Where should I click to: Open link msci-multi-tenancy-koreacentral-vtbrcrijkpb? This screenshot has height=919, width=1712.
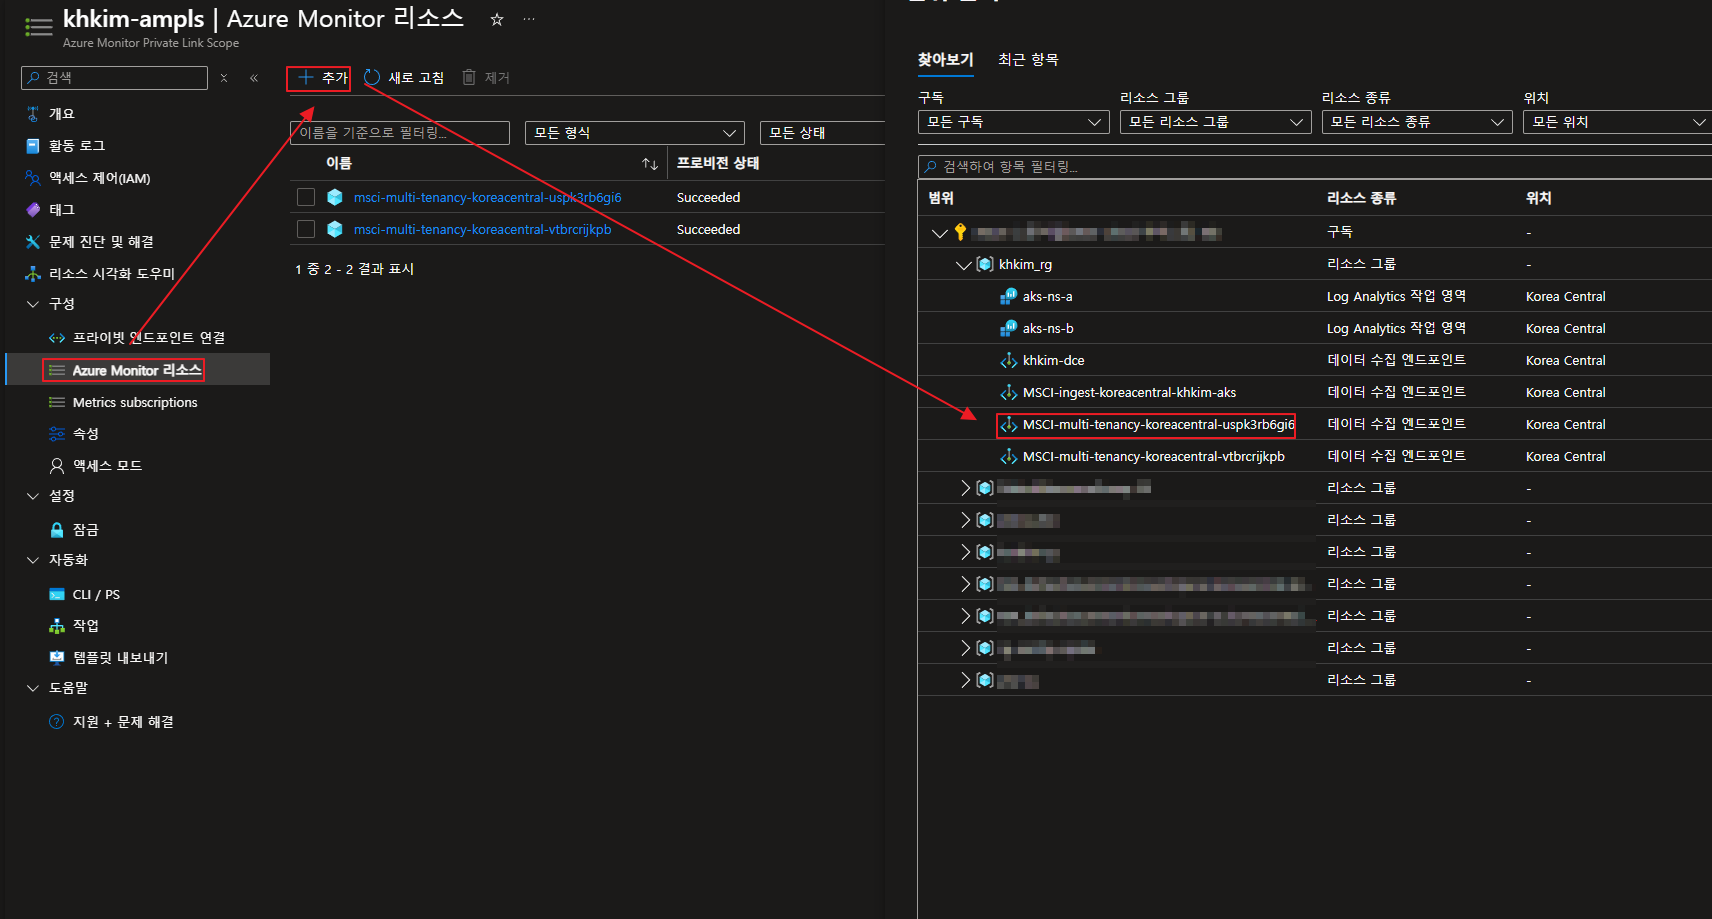tap(482, 230)
